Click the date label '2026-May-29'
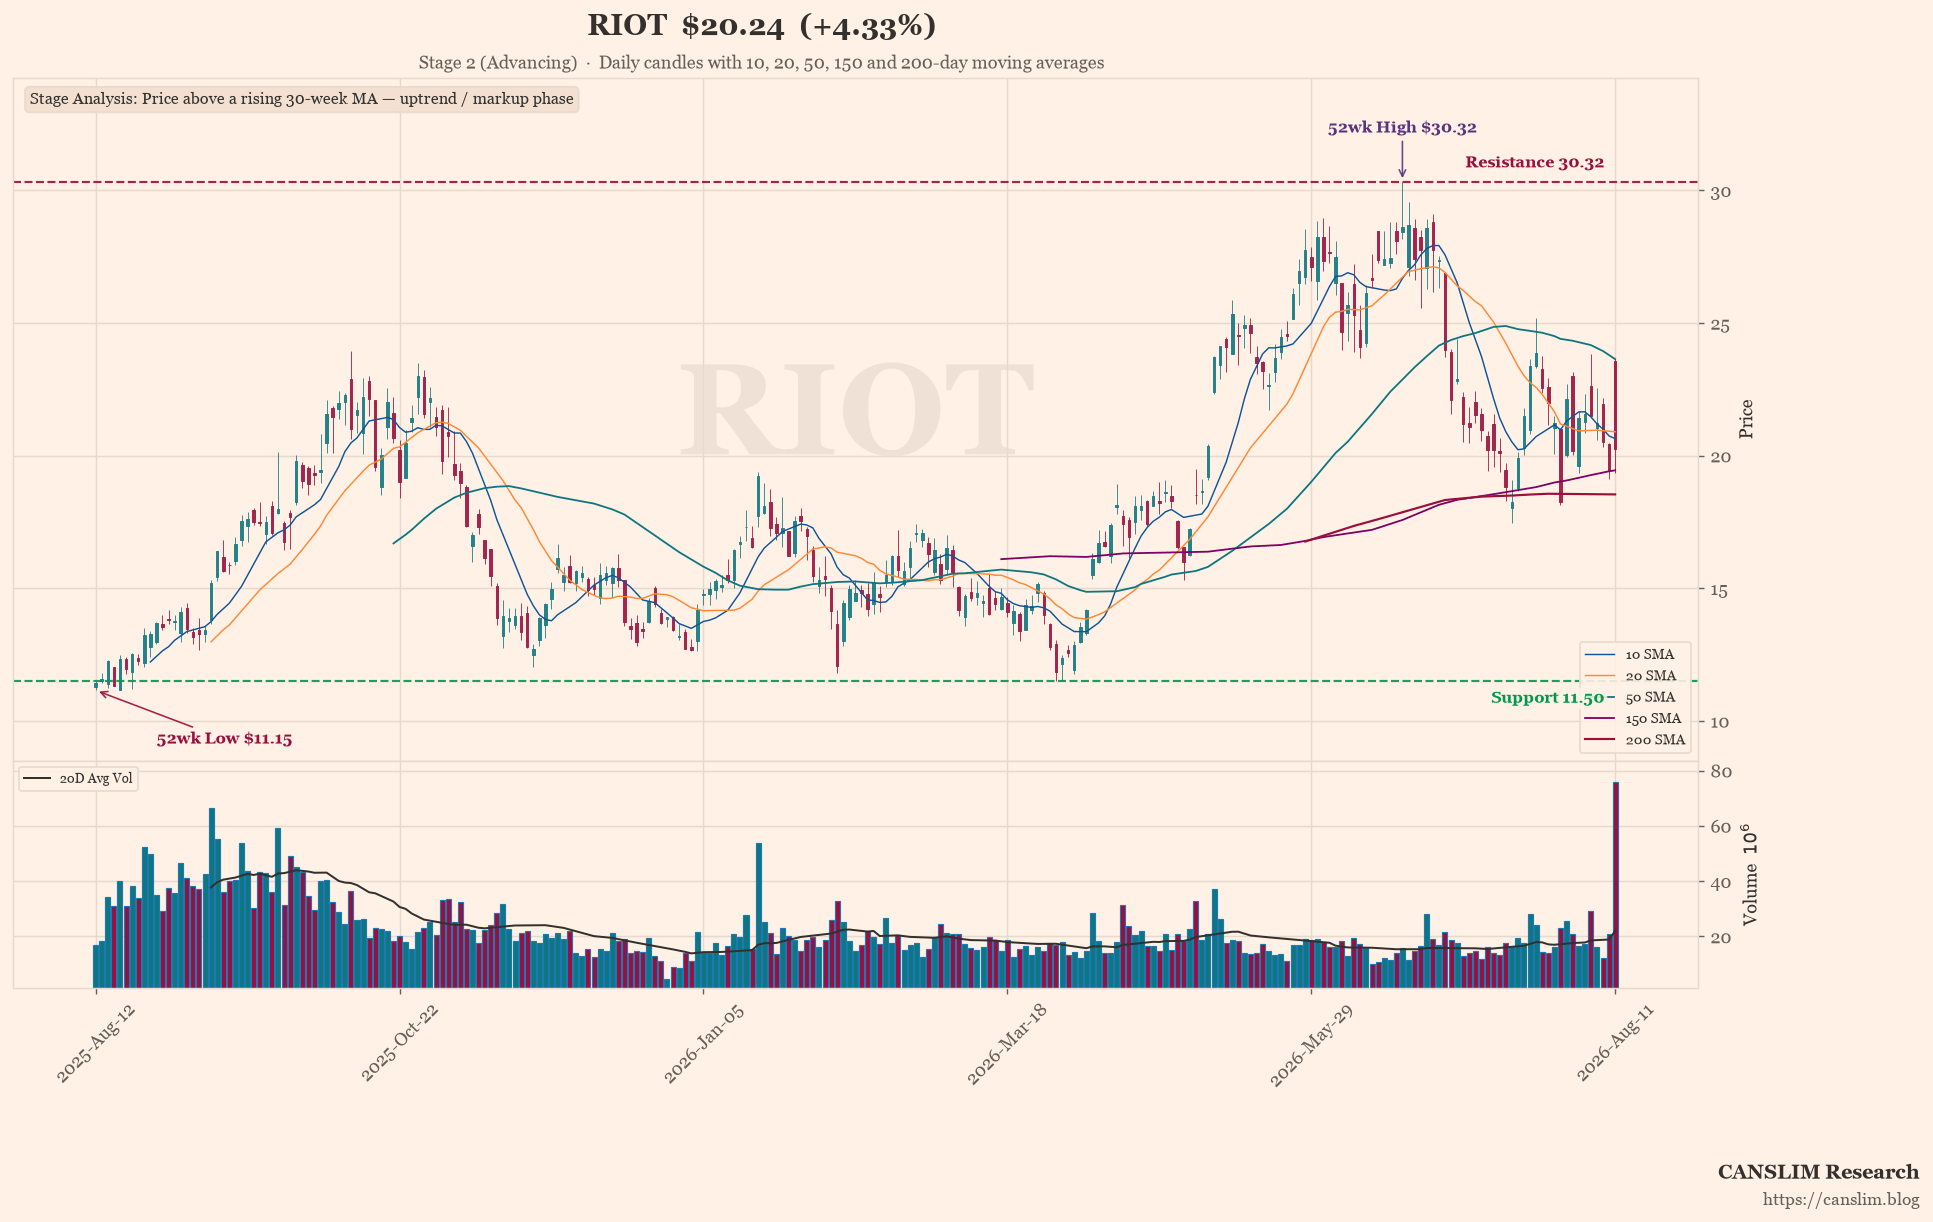 tap(1310, 1043)
